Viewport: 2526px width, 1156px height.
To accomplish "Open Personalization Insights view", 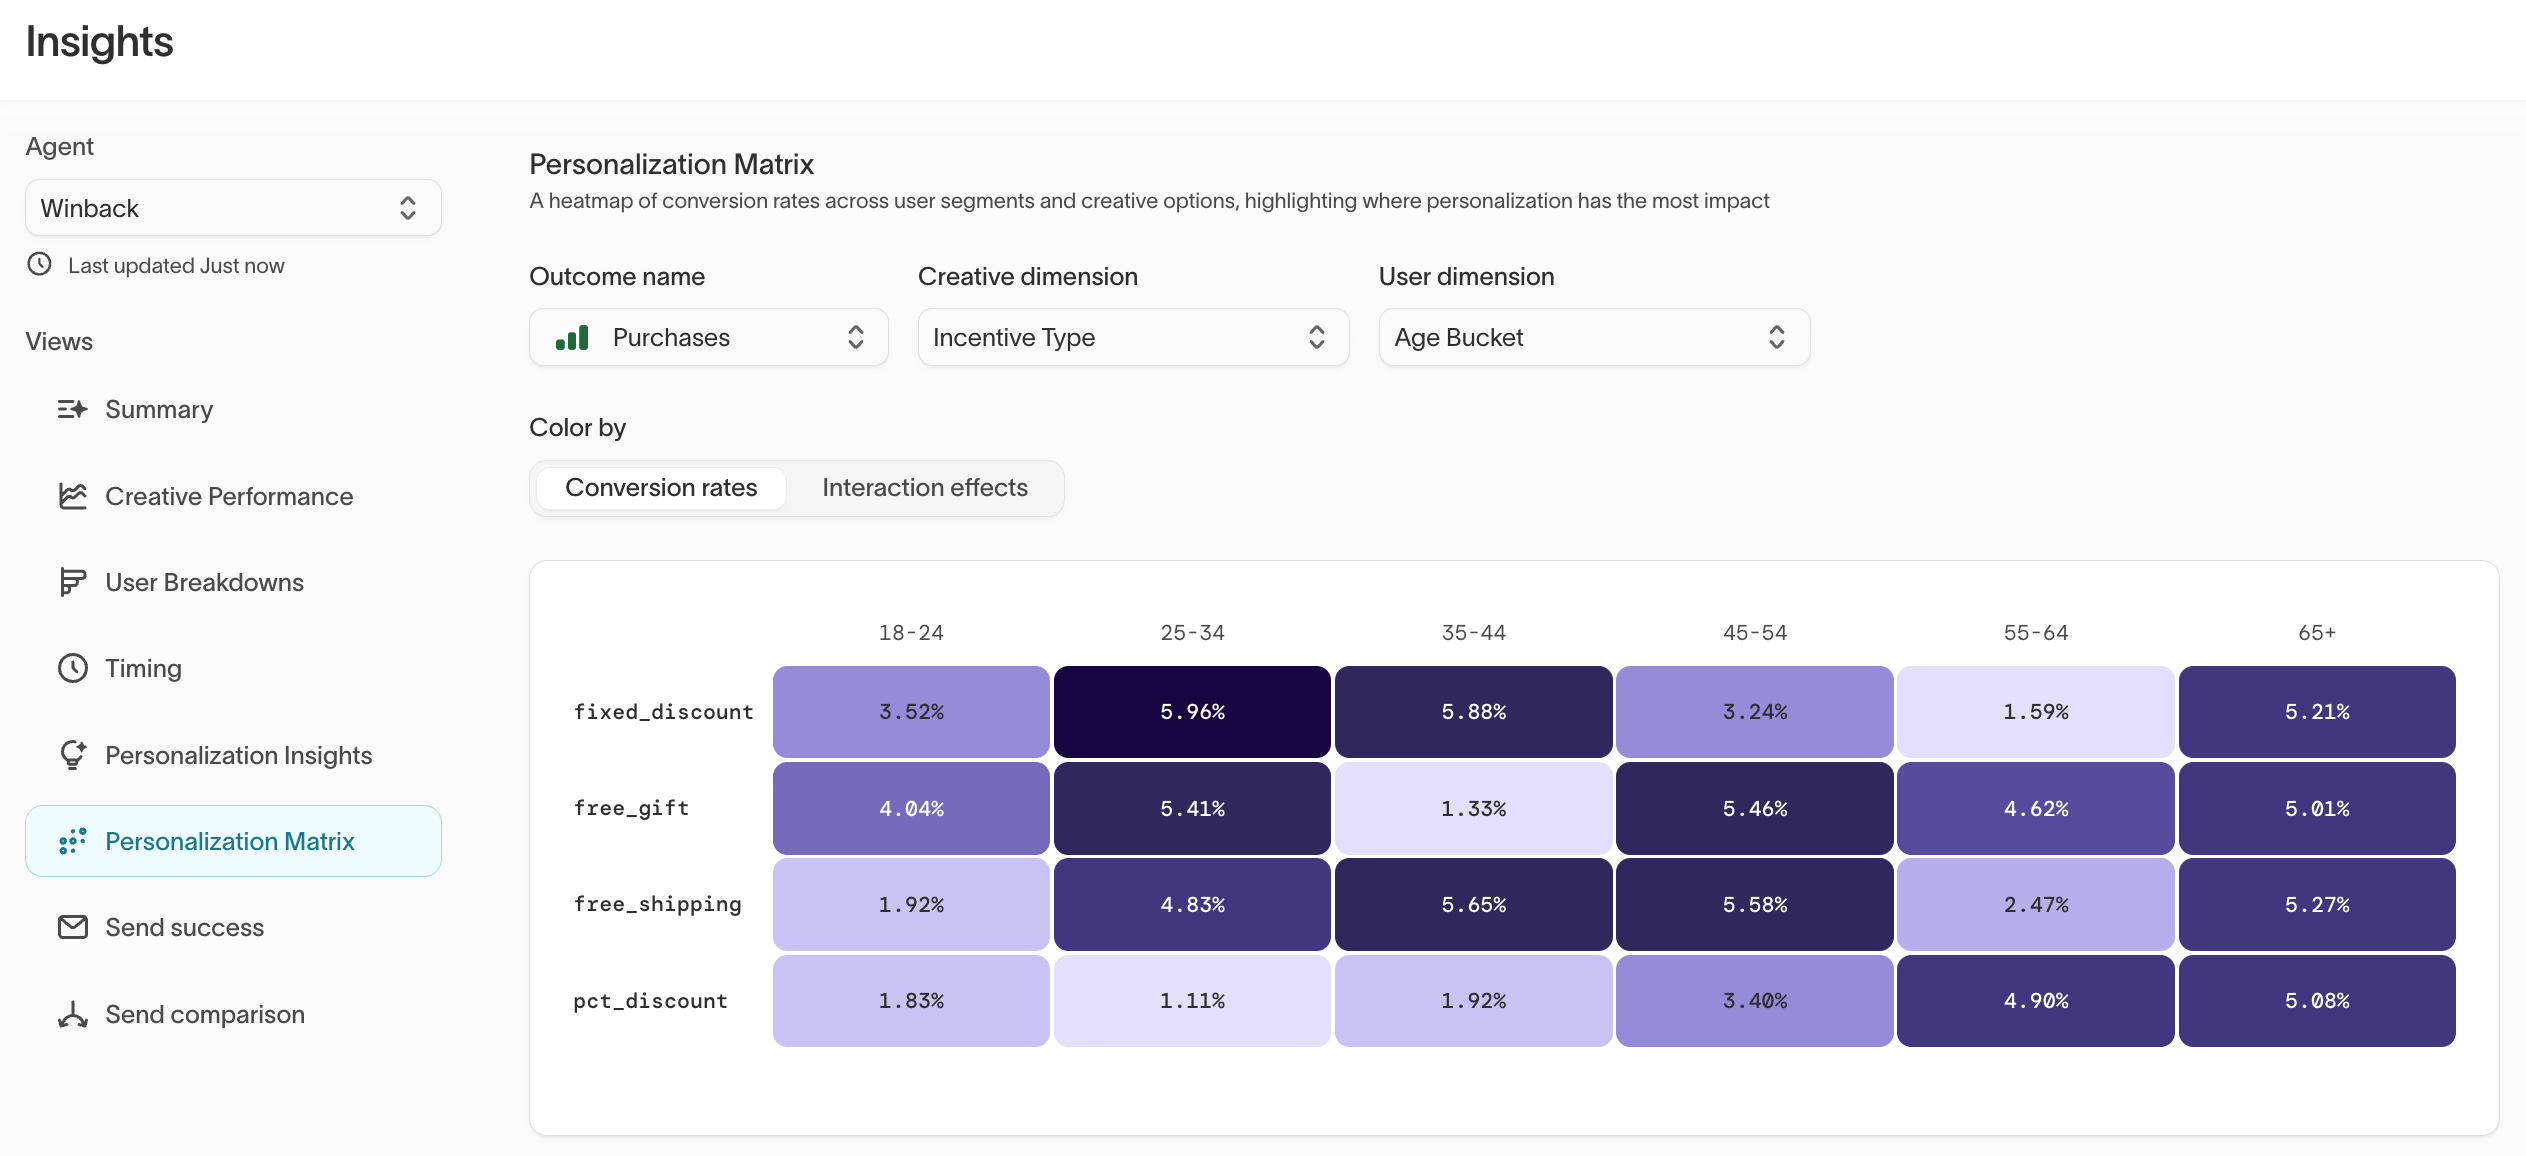I will click(x=233, y=755).
